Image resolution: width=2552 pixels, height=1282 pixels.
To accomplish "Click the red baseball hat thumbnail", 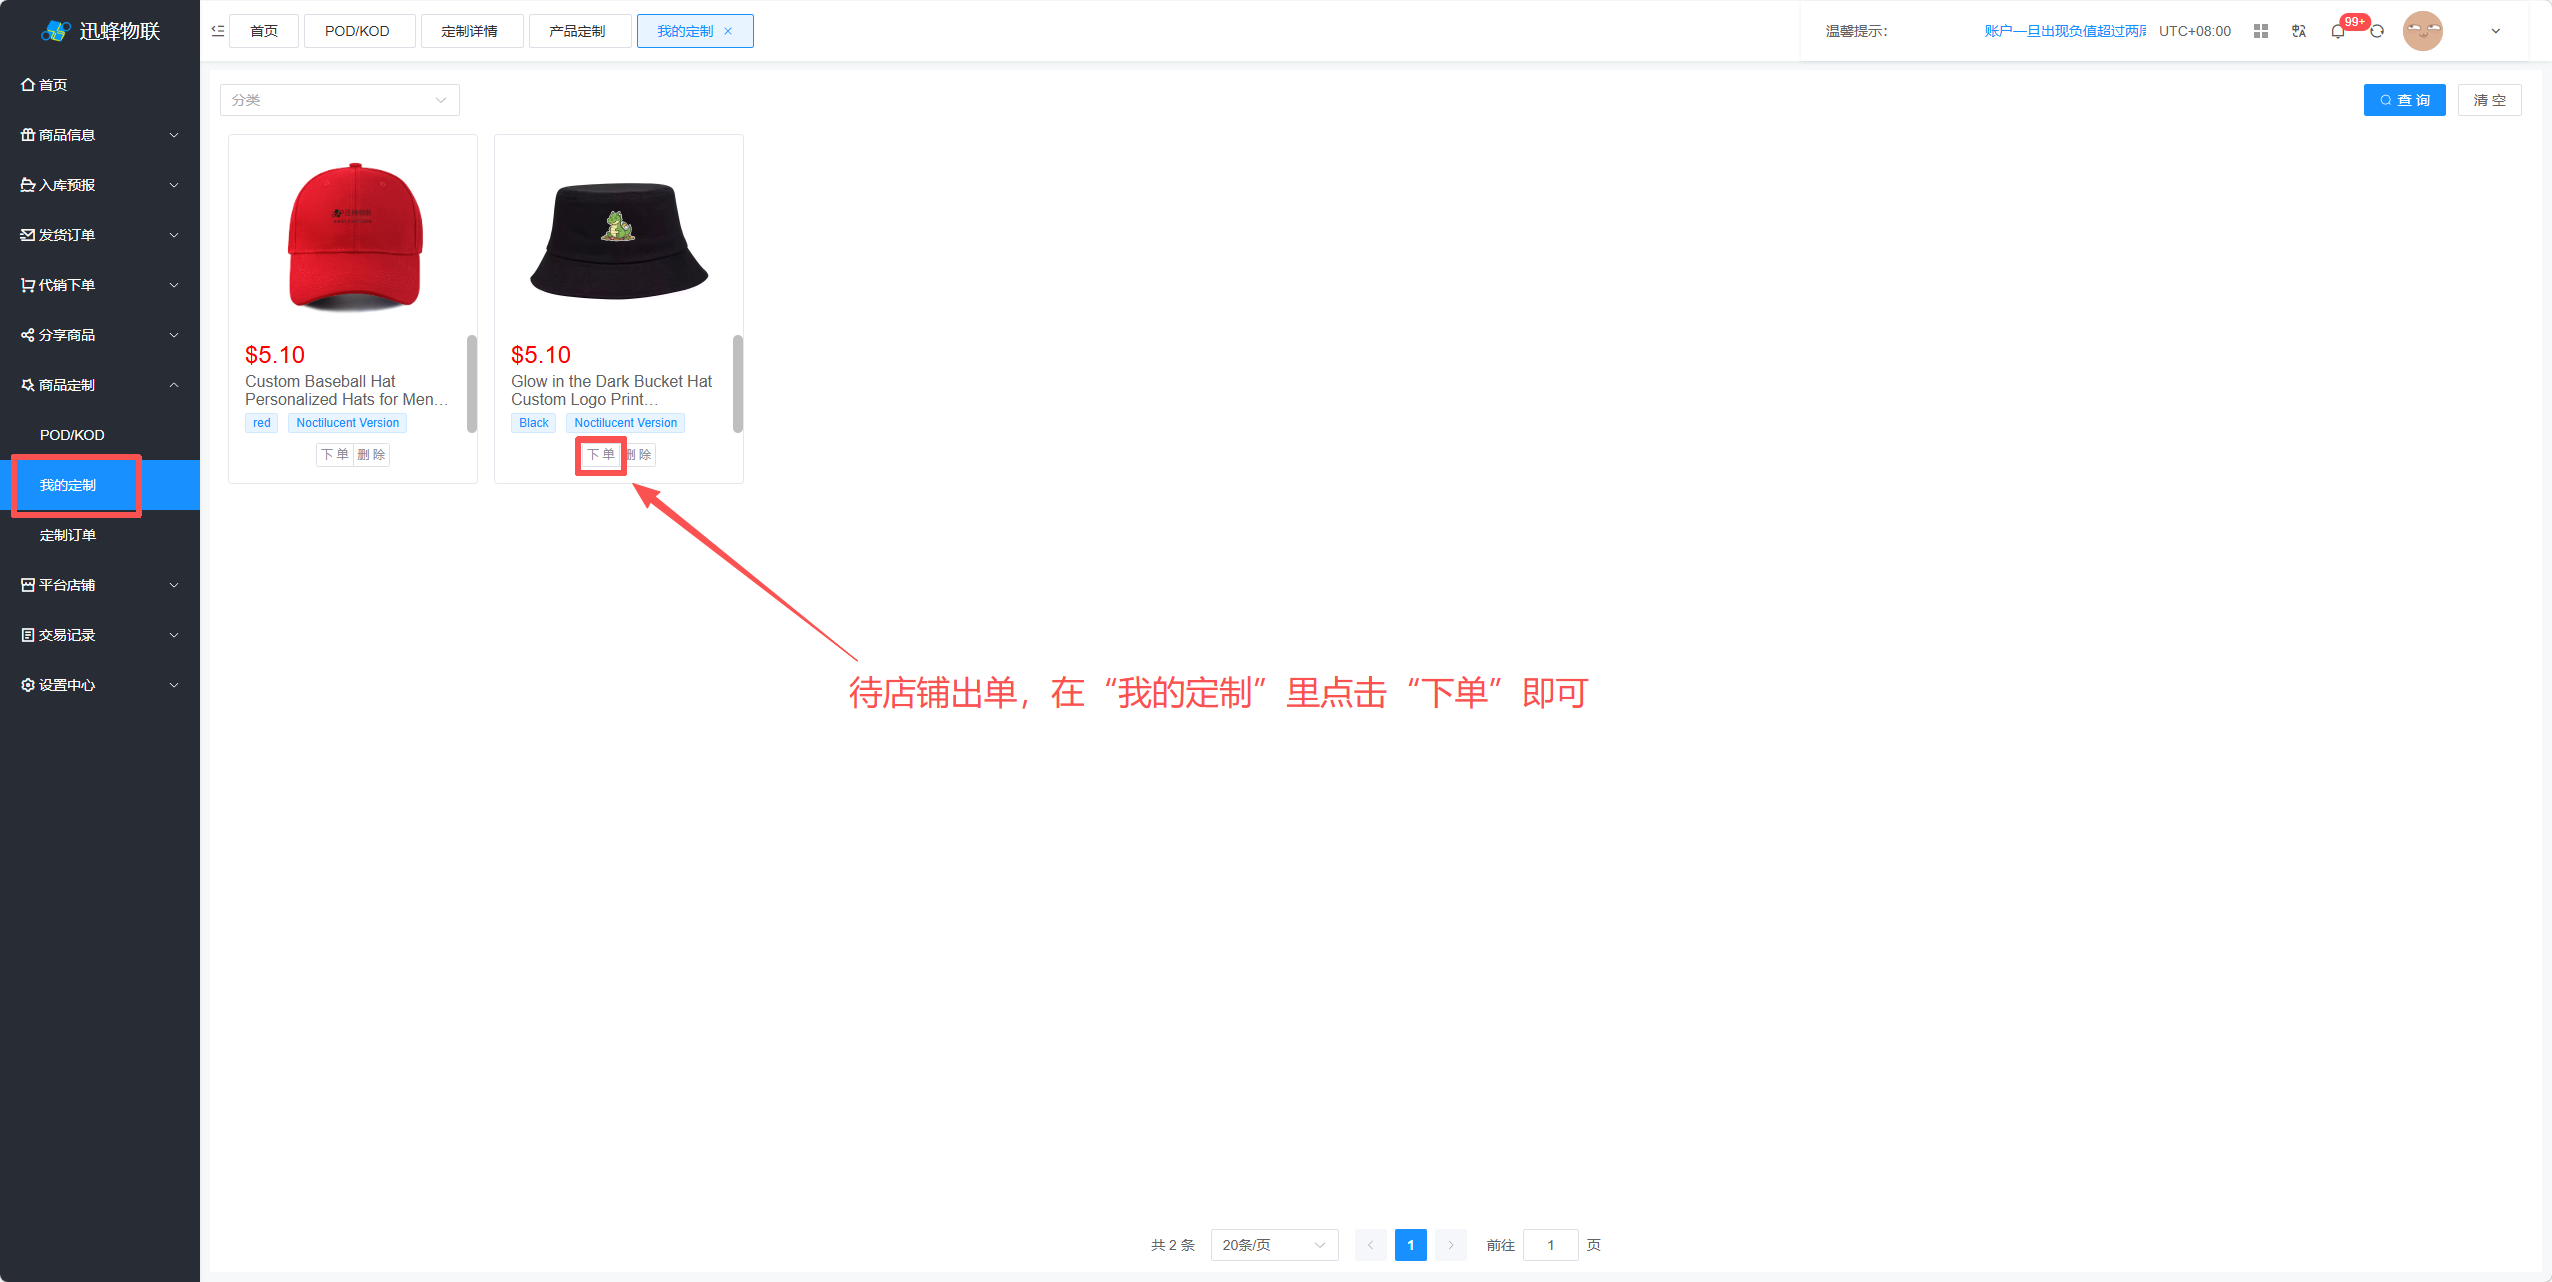I will click(x=354, y=237).
